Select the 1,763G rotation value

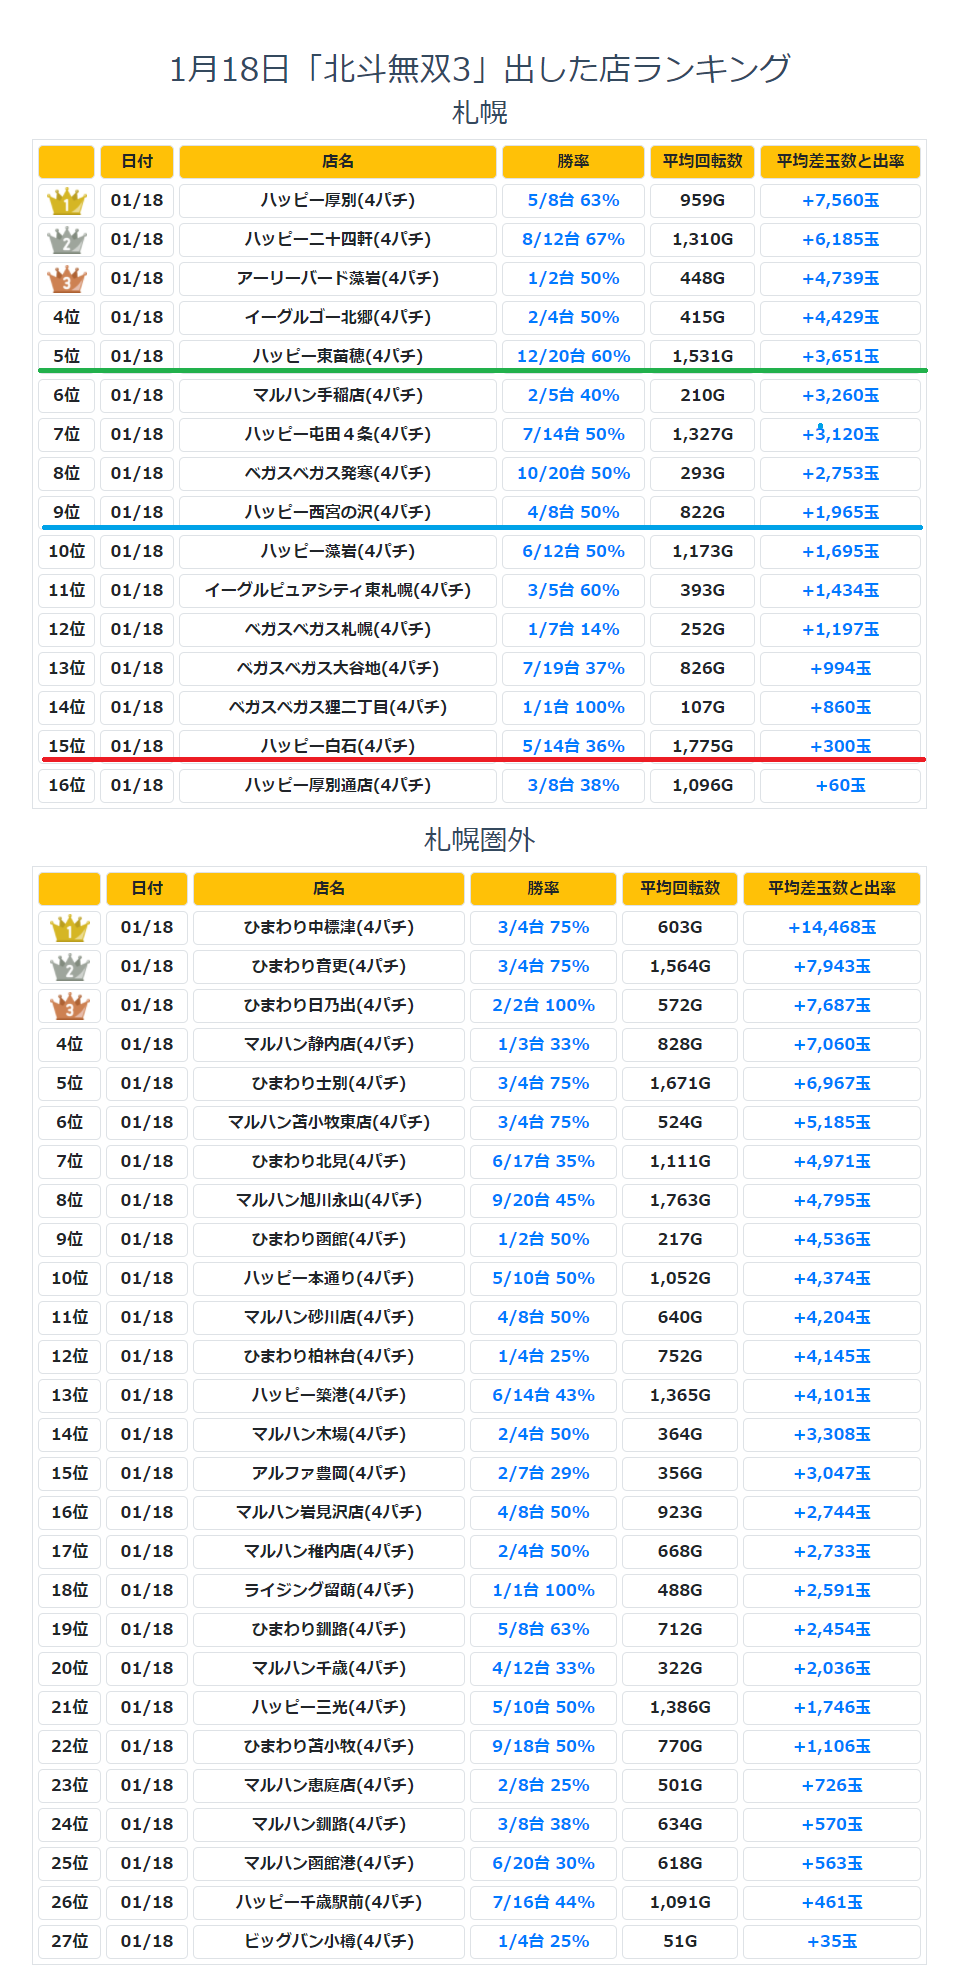click(x=680, y=1200)
